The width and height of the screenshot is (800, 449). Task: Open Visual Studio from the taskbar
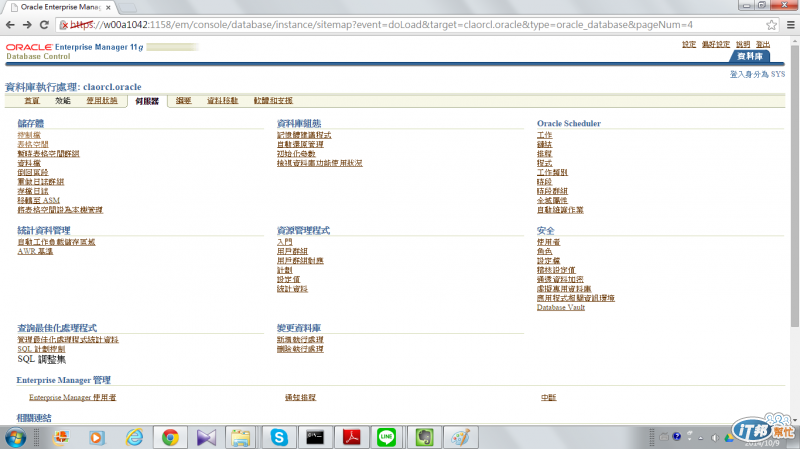point(206,438)
